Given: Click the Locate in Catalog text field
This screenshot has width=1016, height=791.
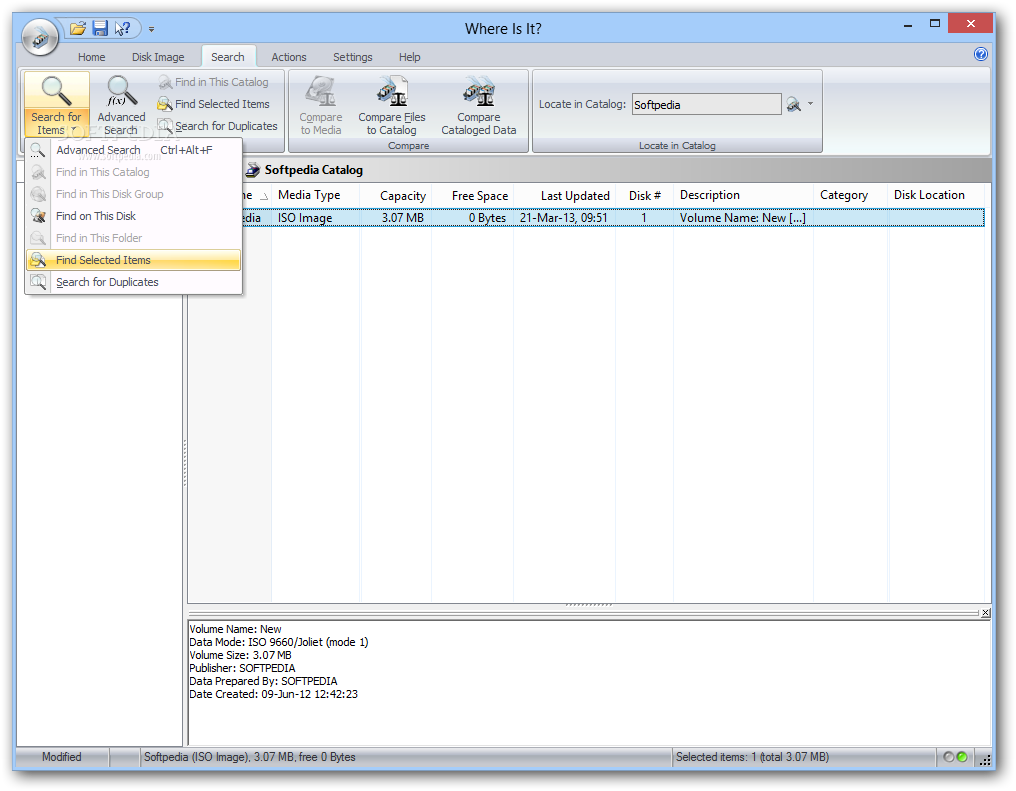Looking at the screenshot, I should (x=706, y=104).
